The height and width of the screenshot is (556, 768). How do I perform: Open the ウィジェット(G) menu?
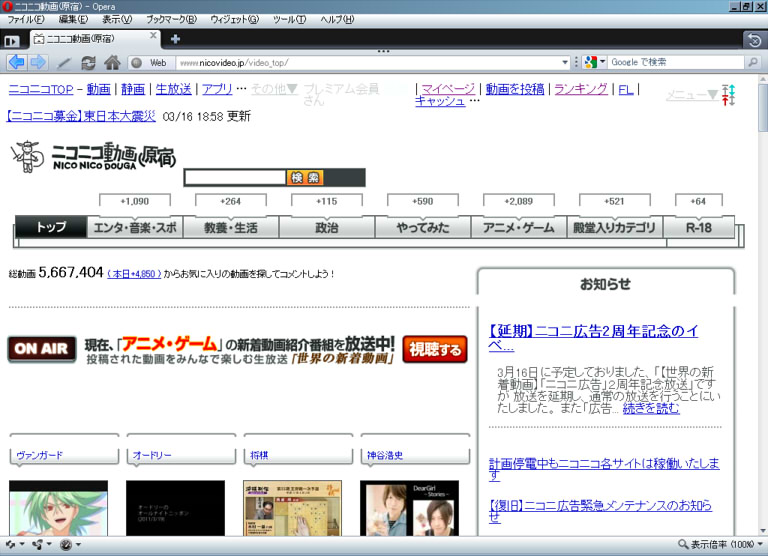pyautogui.click(x=234, y=20)
